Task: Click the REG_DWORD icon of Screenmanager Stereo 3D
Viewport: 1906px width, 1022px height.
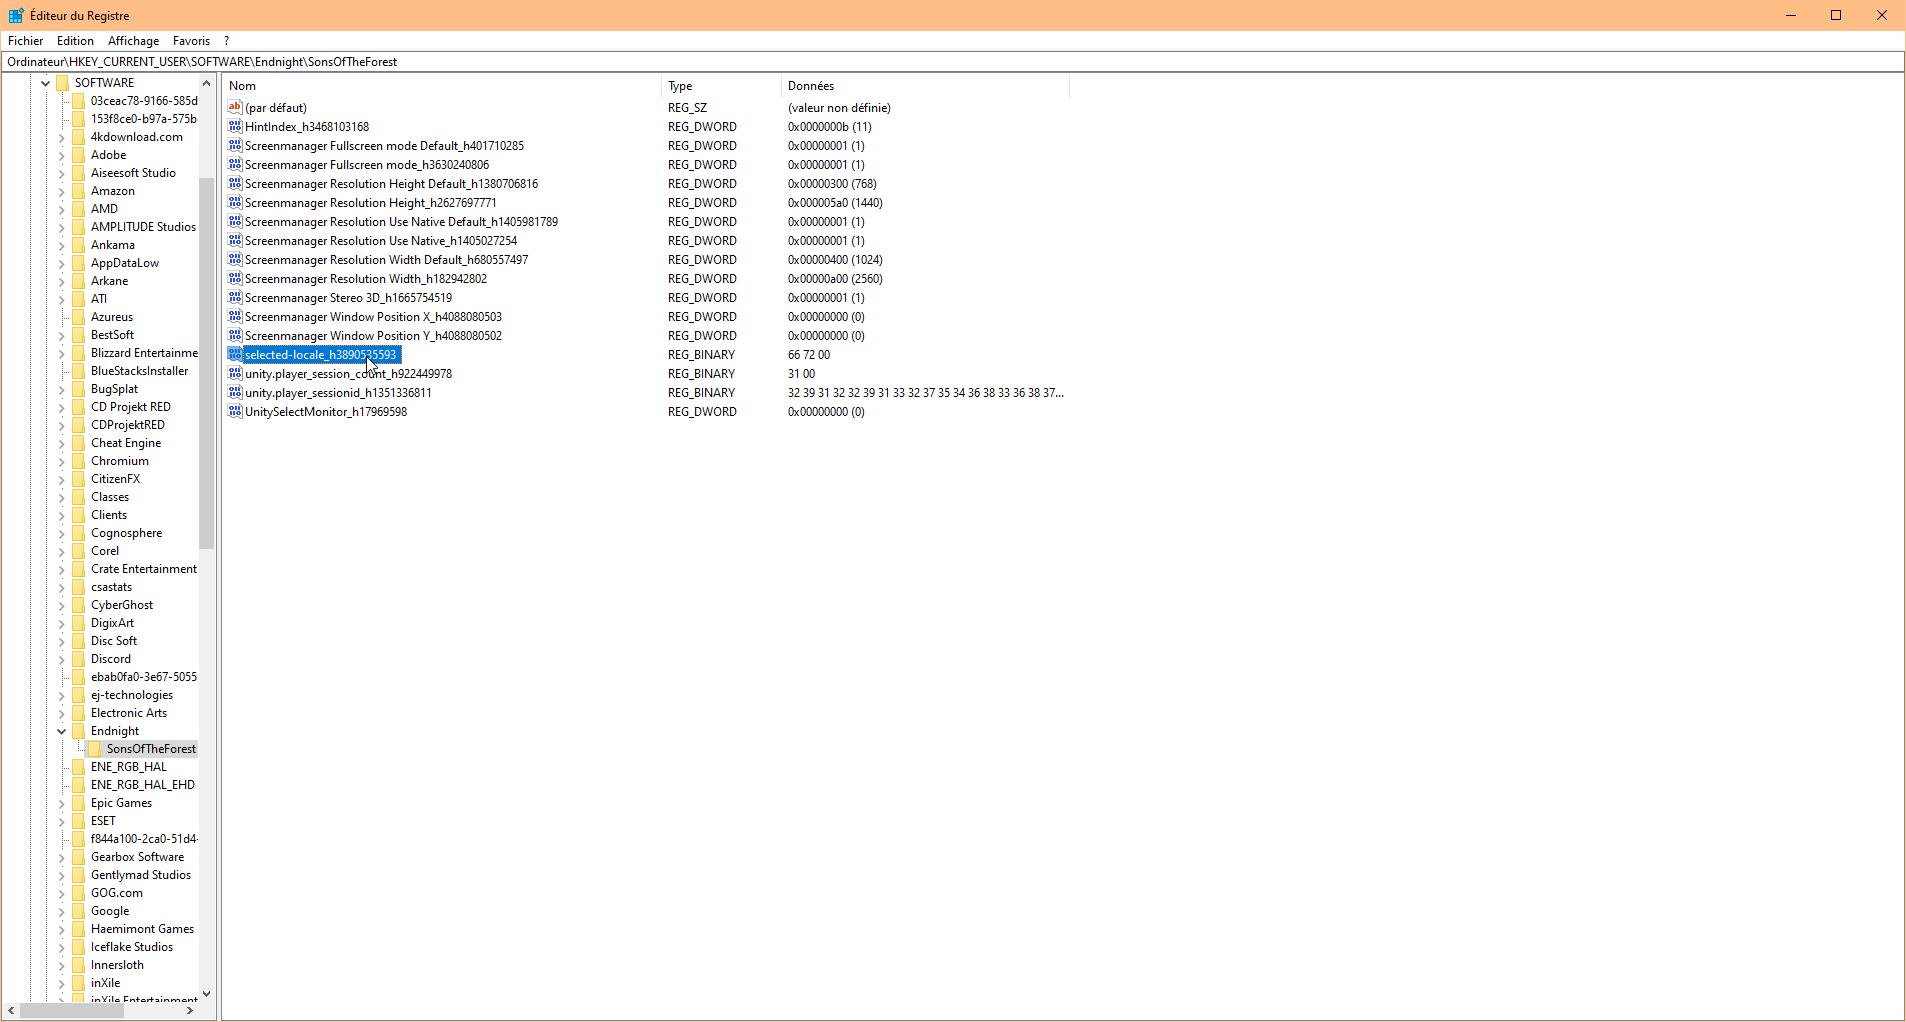Action: click(234, 297)
